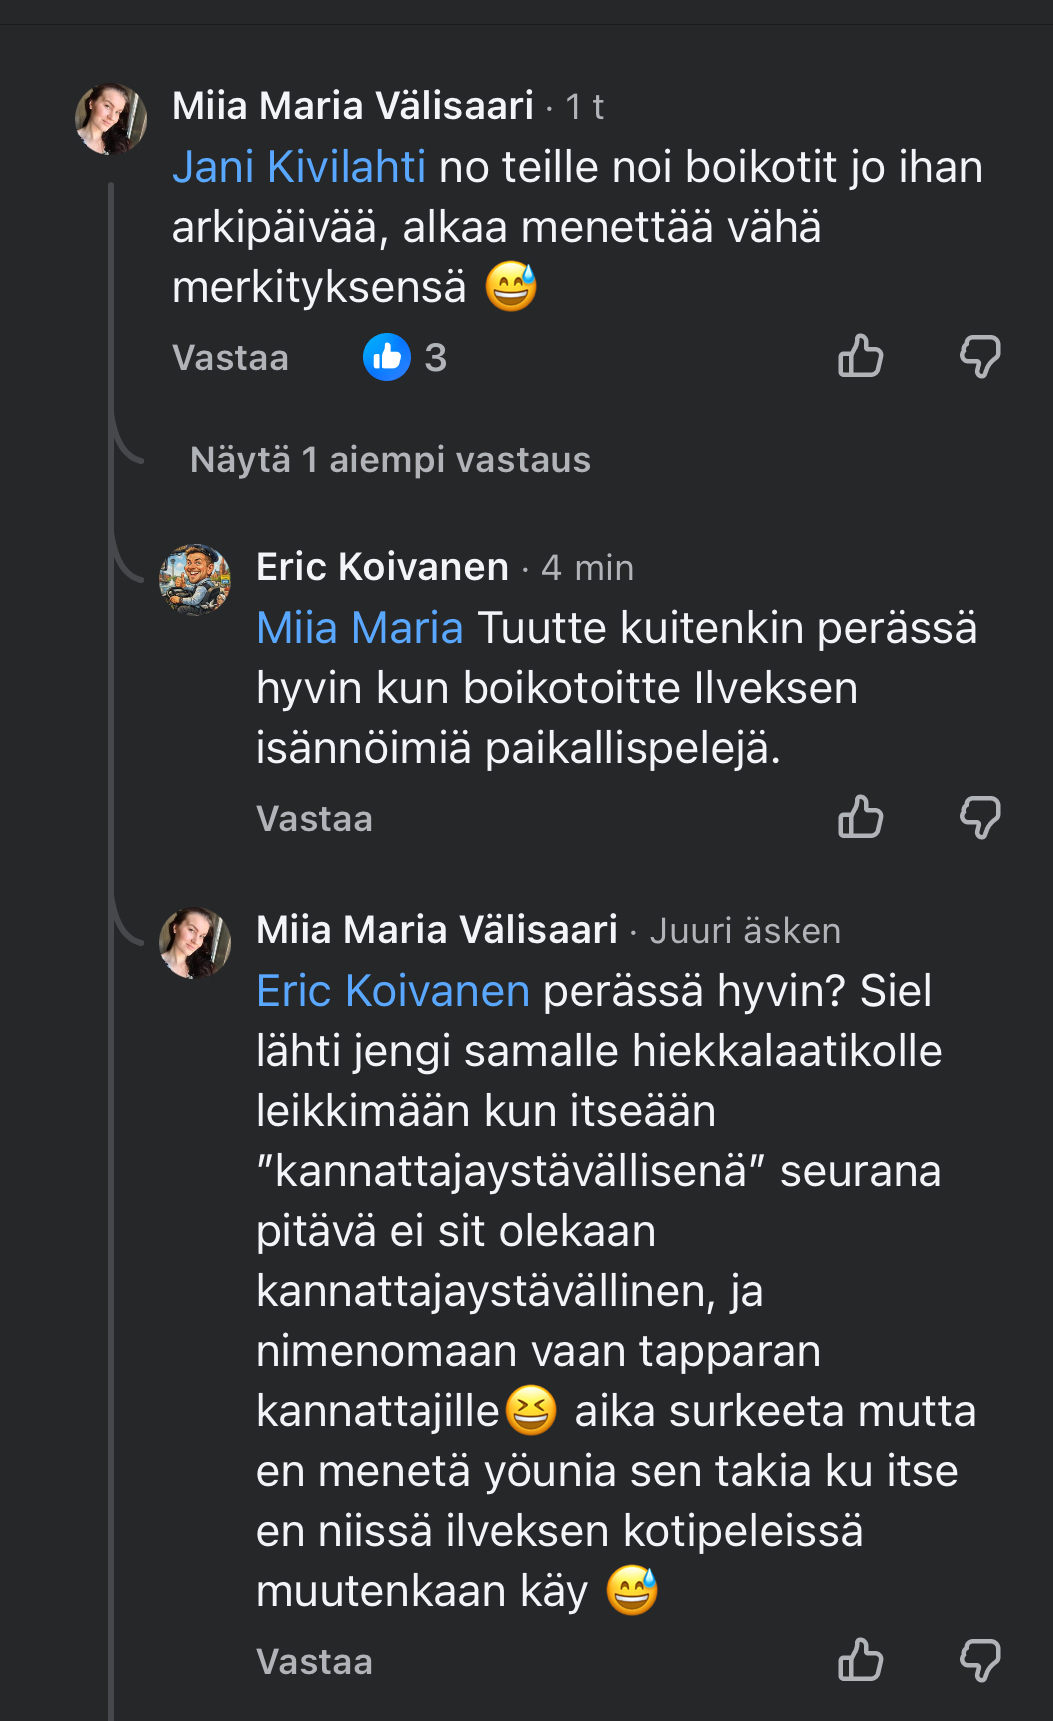
Task: Thumbs-up Eric Koivanen's reply
Action: [x=860, y=817]
